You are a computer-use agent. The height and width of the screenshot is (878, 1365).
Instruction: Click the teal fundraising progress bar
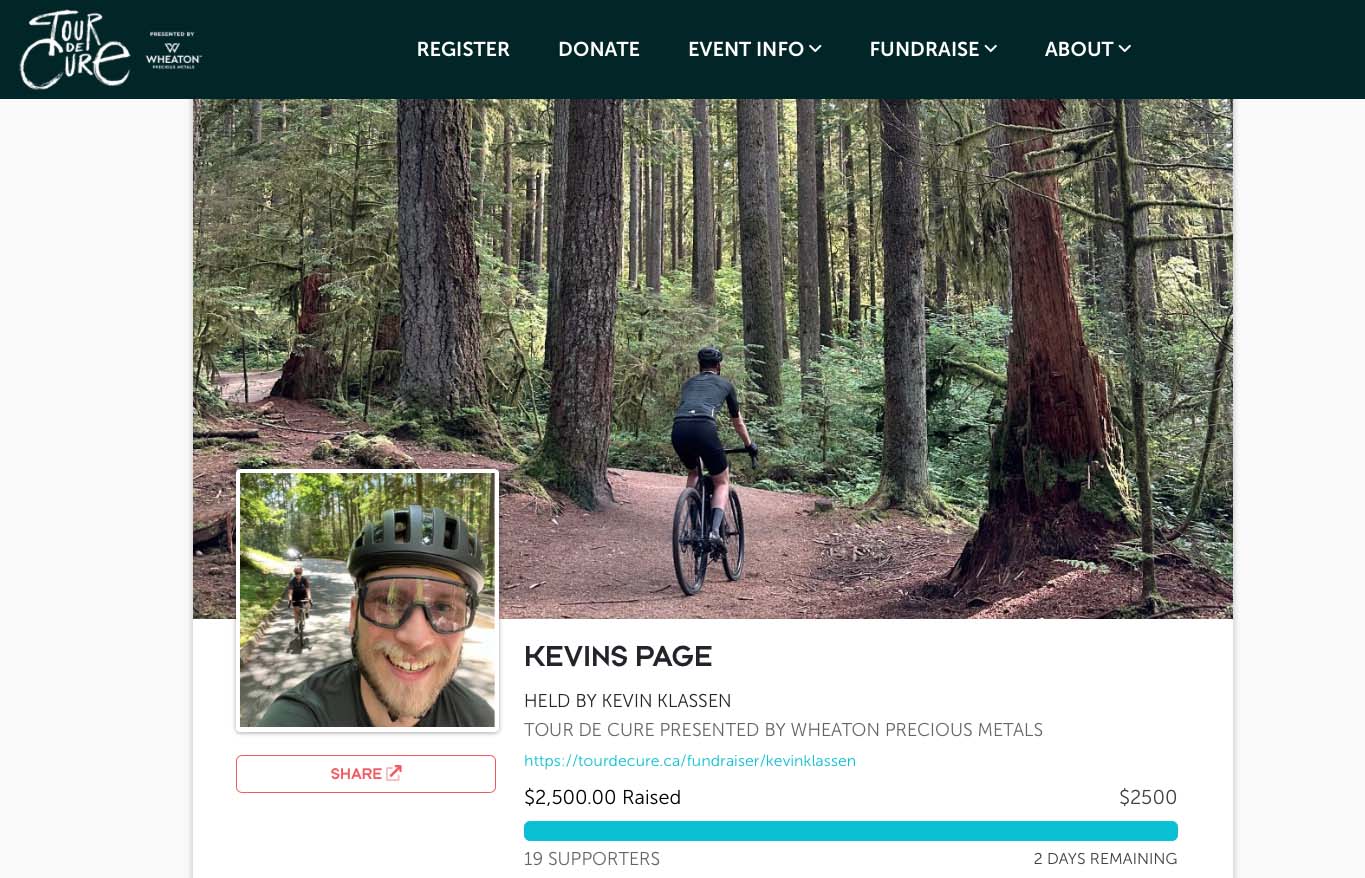pos(850,831)
